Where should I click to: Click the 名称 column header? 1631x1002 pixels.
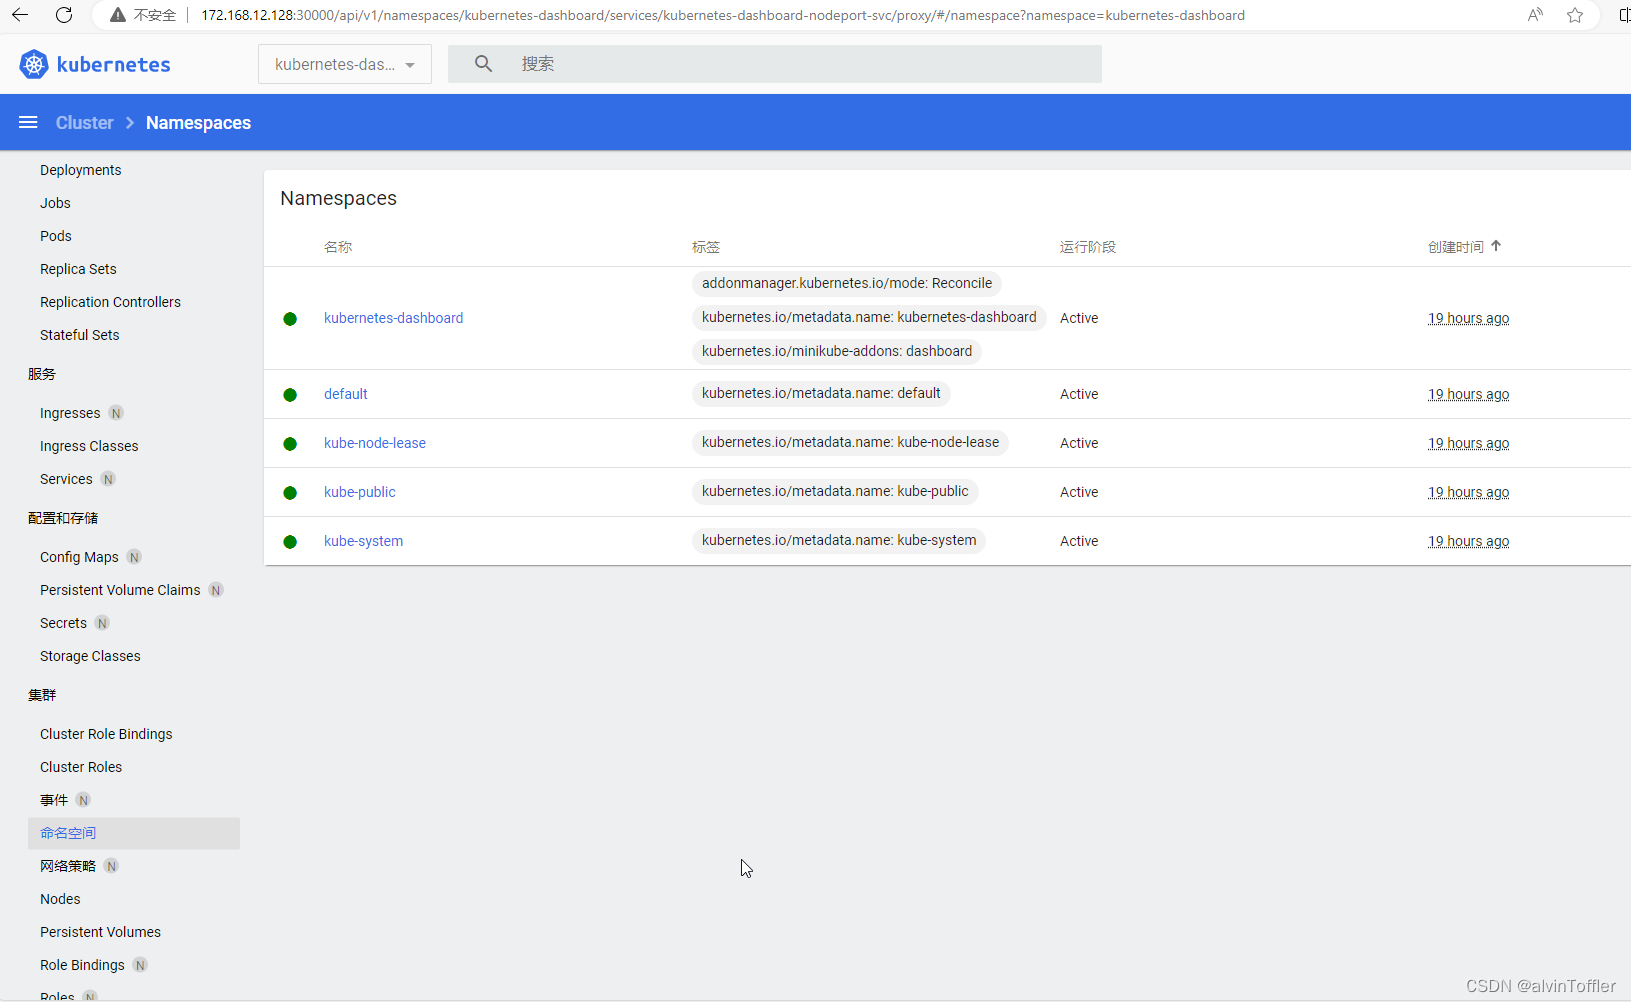click(x=338, y=247)
